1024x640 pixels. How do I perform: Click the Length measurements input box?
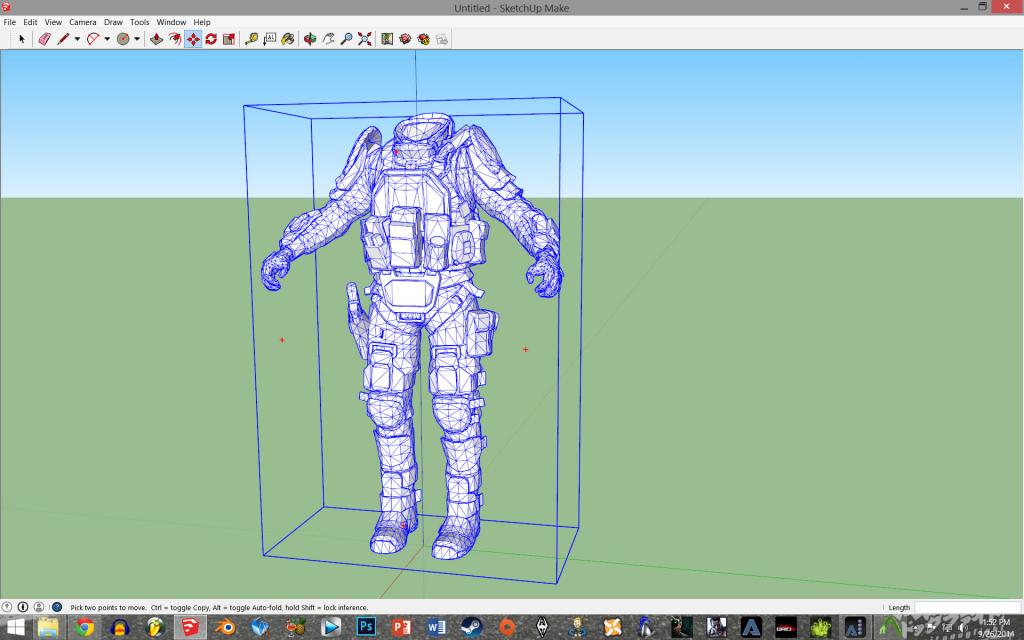pos(968,607)
